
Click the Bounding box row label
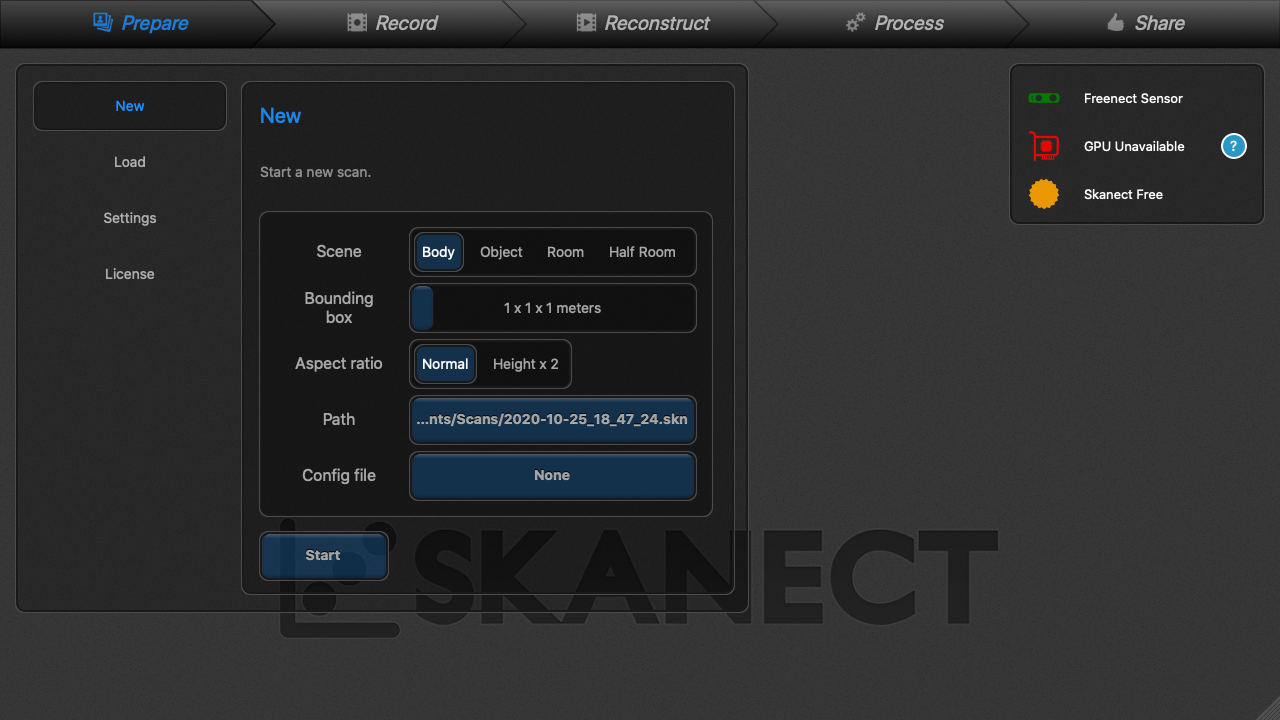pos(339,308)
